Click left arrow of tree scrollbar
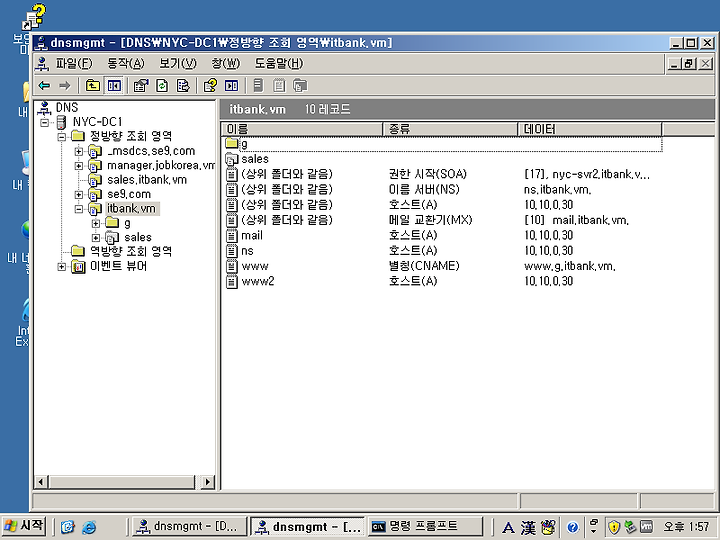This screenshot has width=720, height=540. pyautogui.click(x=41, y=482)
